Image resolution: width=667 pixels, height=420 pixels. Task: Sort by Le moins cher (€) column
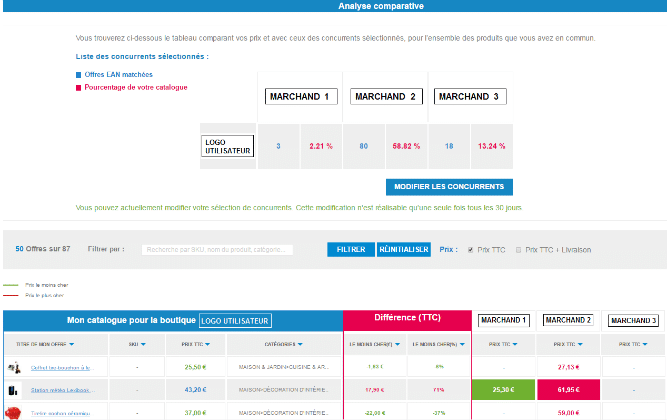[375, 344]
